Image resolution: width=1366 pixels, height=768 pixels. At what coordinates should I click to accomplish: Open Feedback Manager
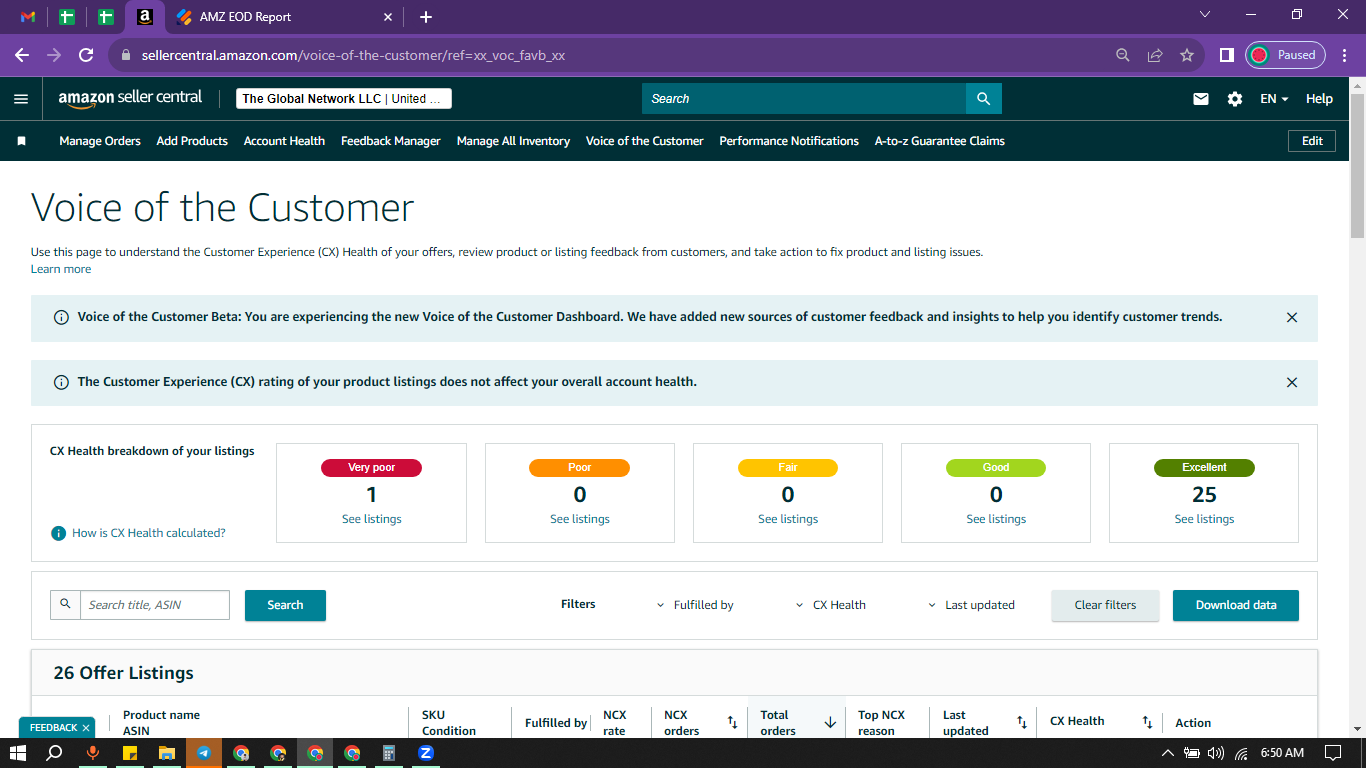point(391,141)
